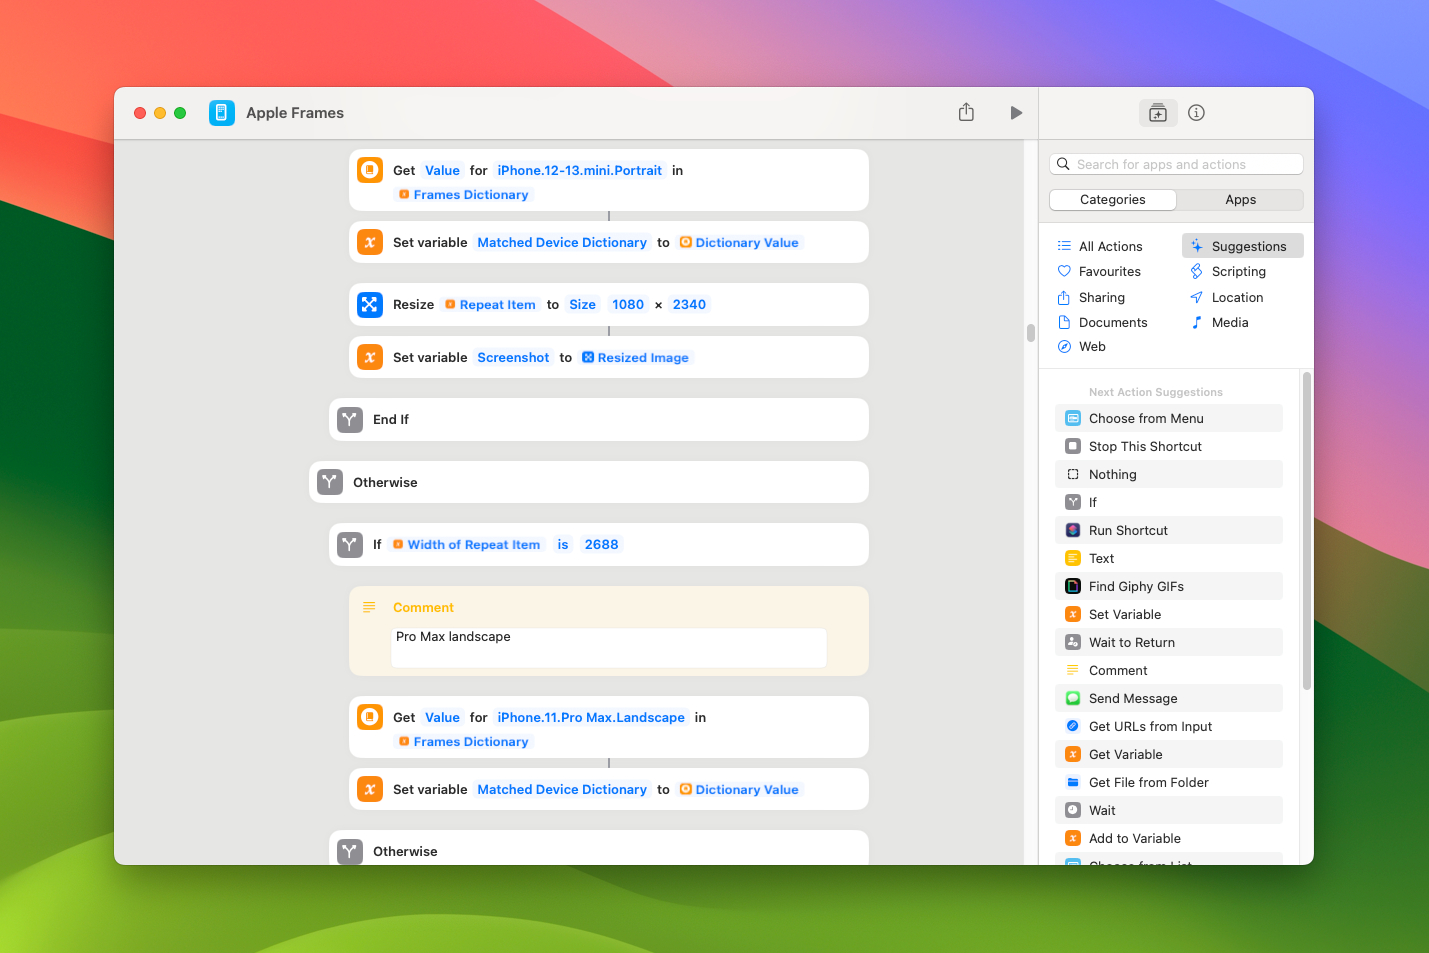The image size is (1429, 953).
Task: Click the first Otherwise action icon
Action: (330, 482)
